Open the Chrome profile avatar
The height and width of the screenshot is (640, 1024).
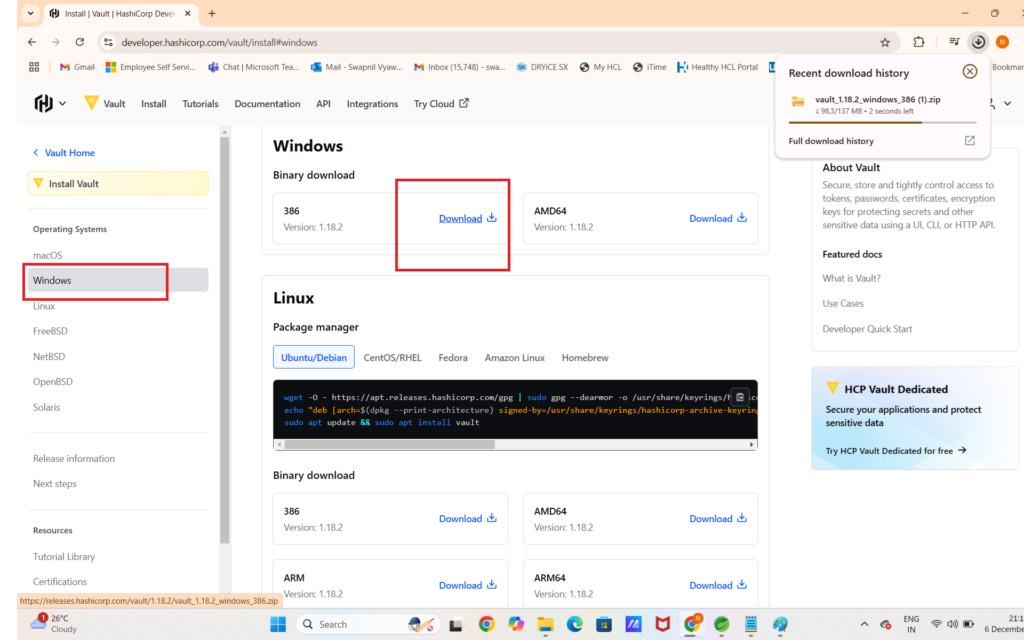(x=1002, y=42)
